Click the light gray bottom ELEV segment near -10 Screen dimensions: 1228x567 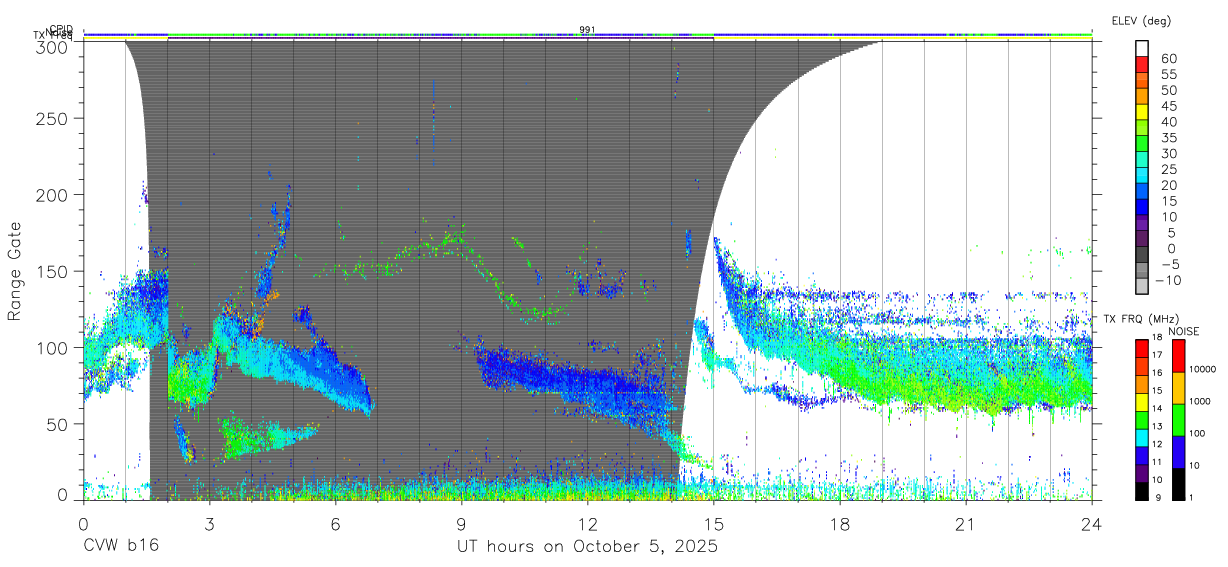point(1143,288)
